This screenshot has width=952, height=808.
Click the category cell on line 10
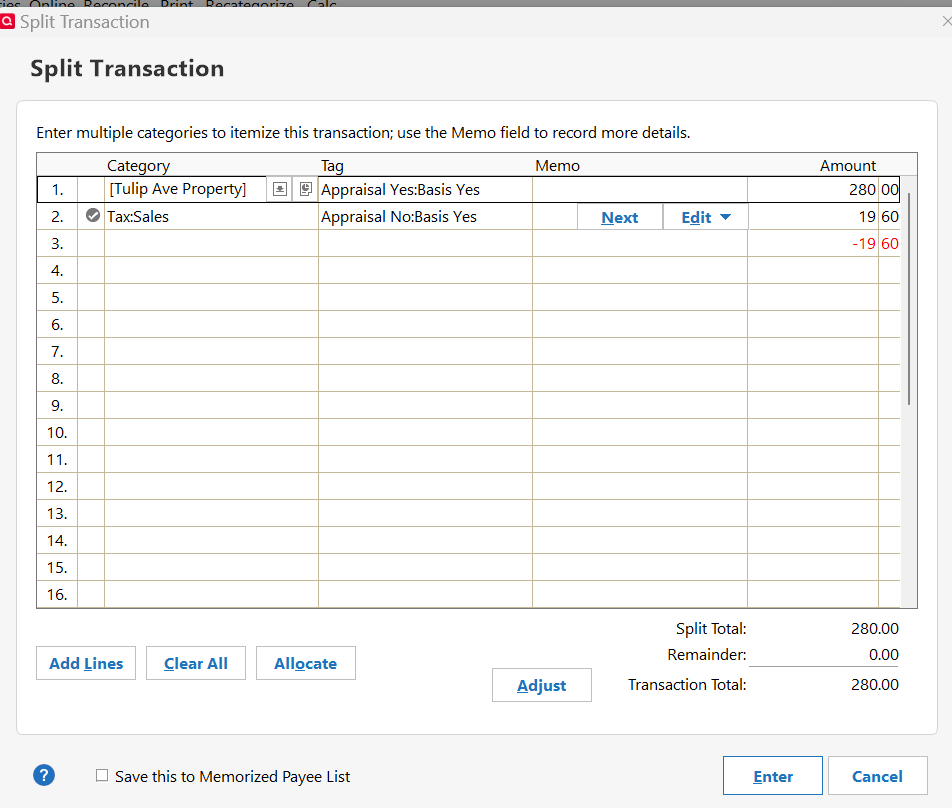211,432
